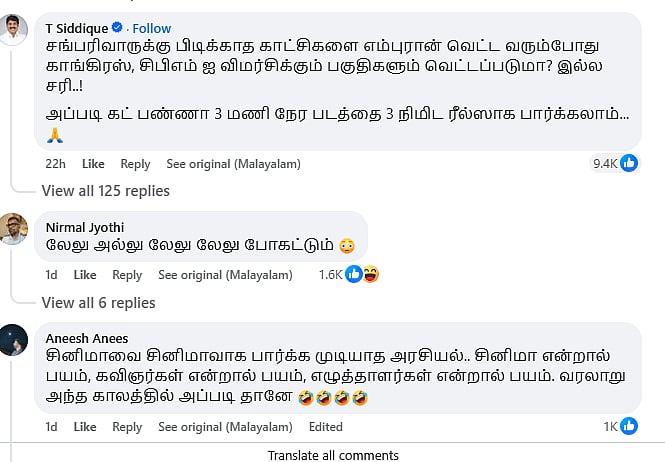View edit history via Edited label
The image size is (665, 462).
(x=325, y=427)
